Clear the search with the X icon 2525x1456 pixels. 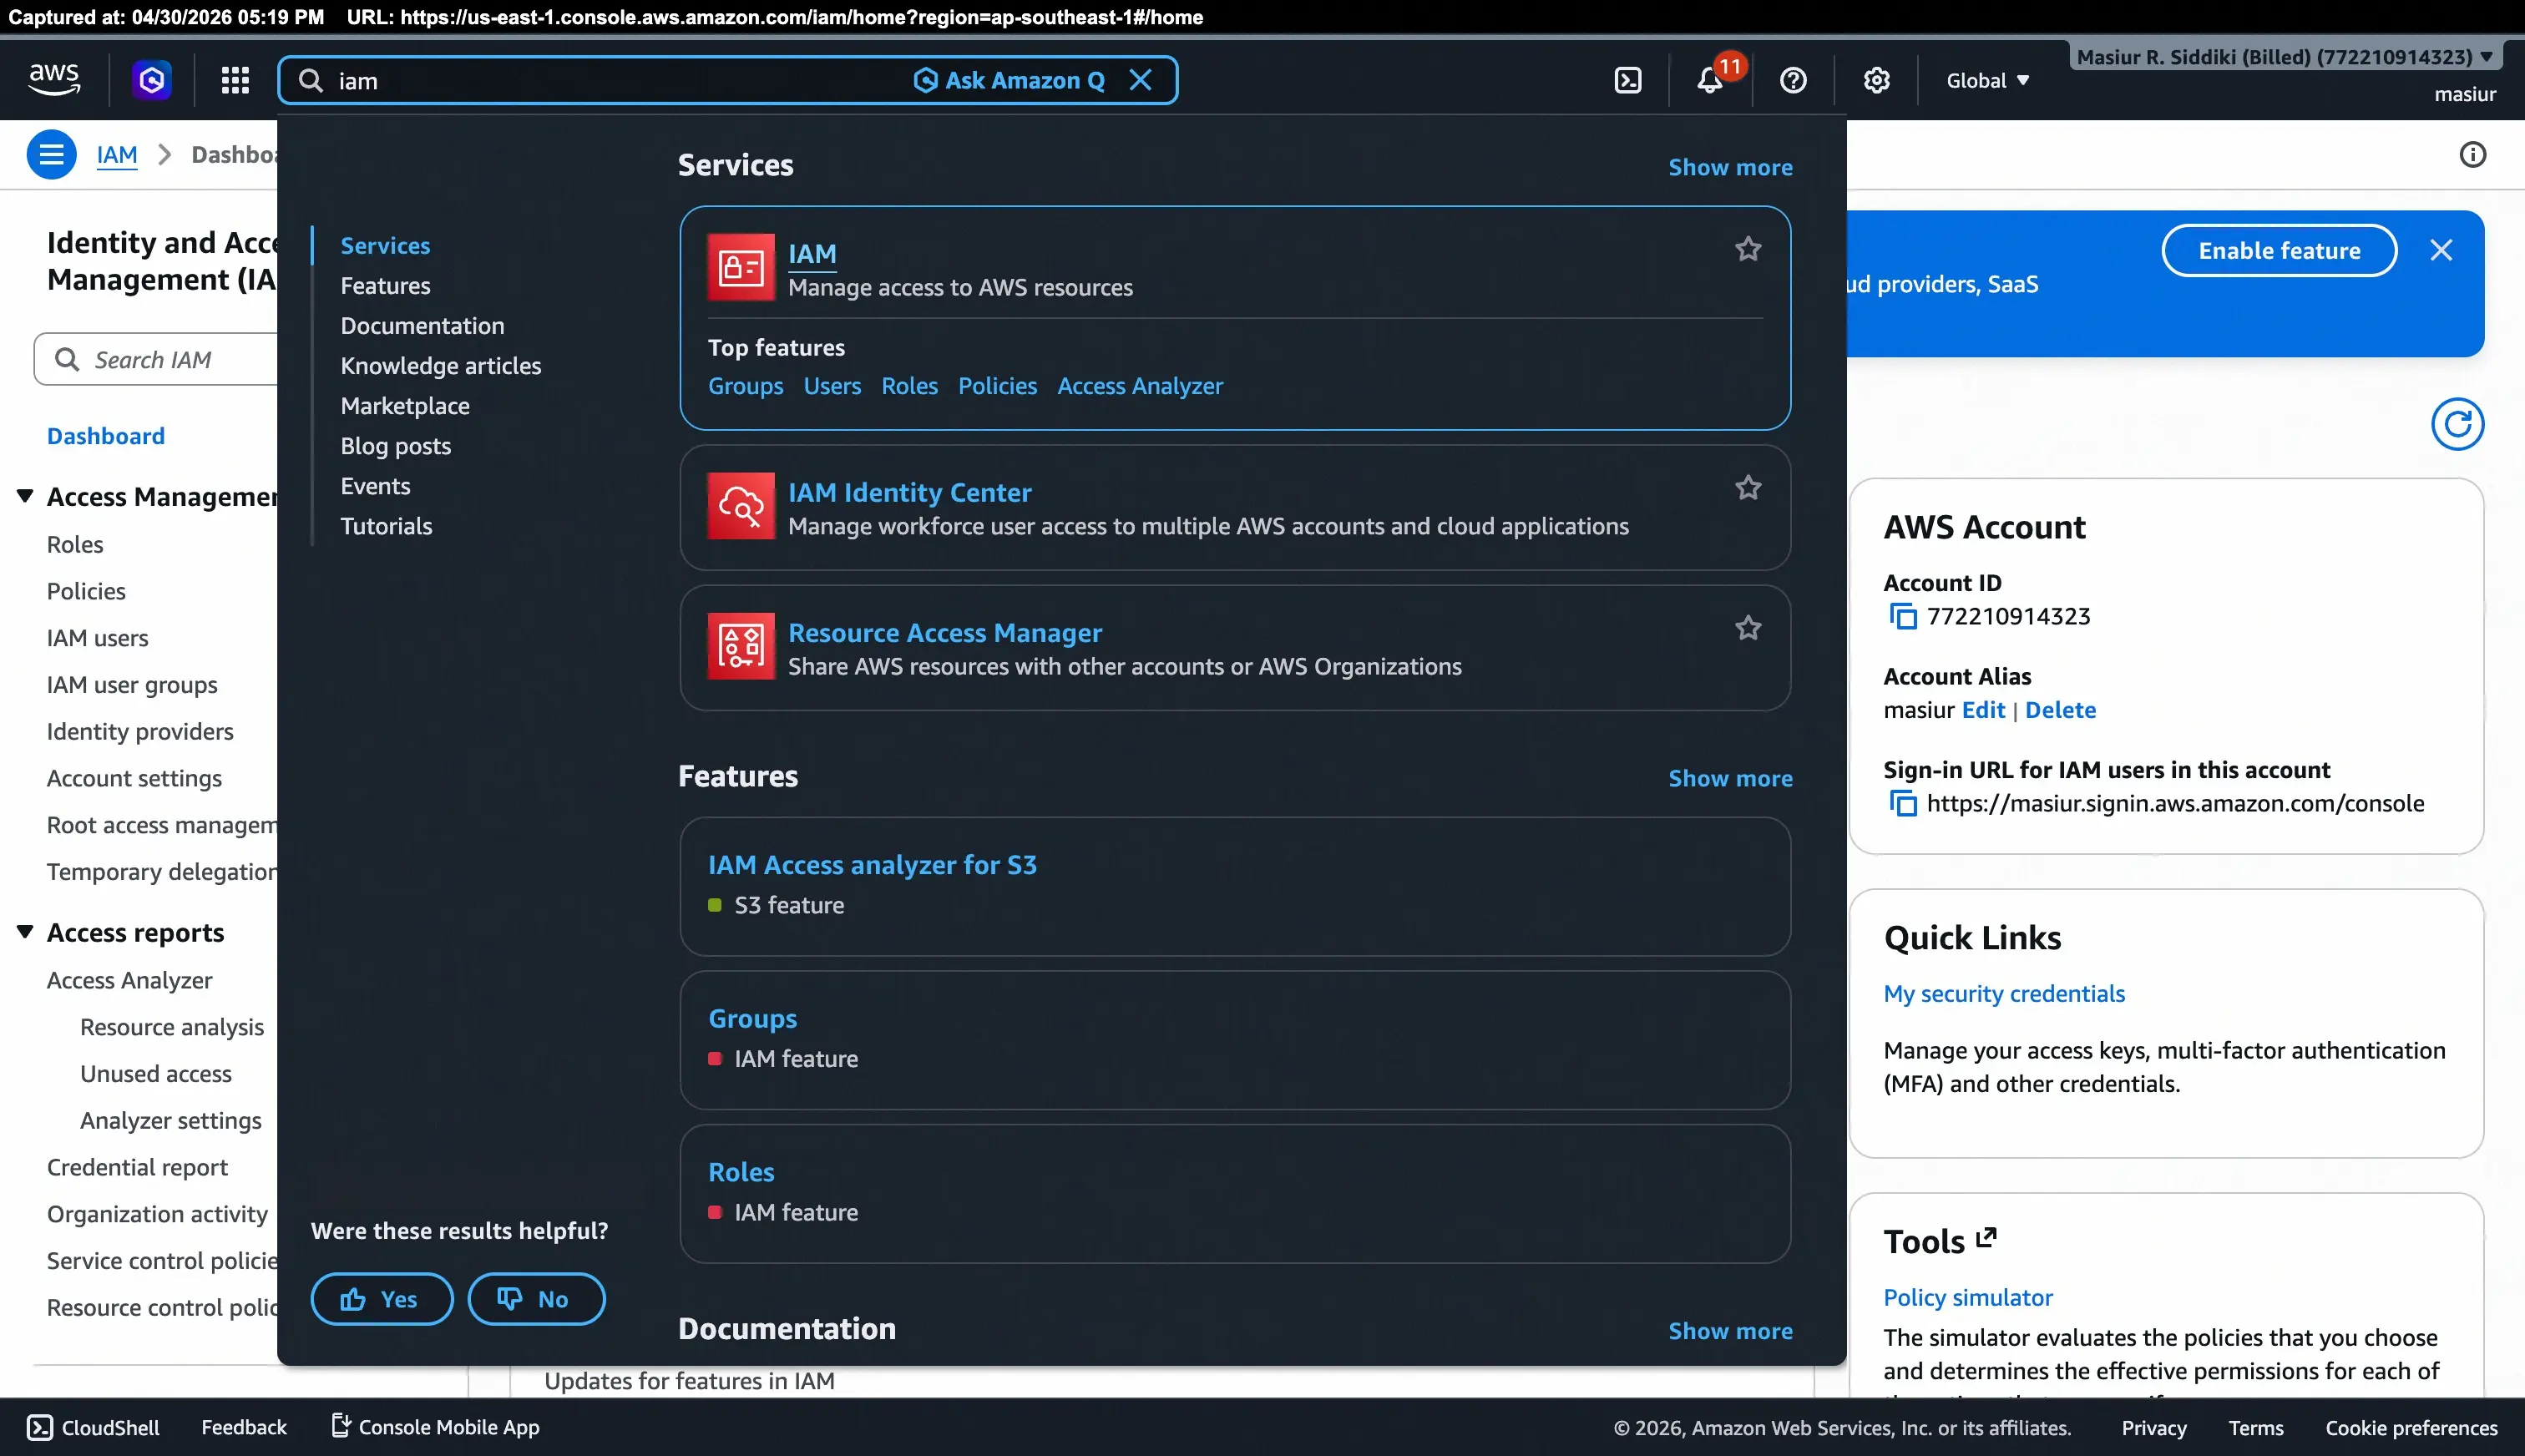click(1141, 80)
